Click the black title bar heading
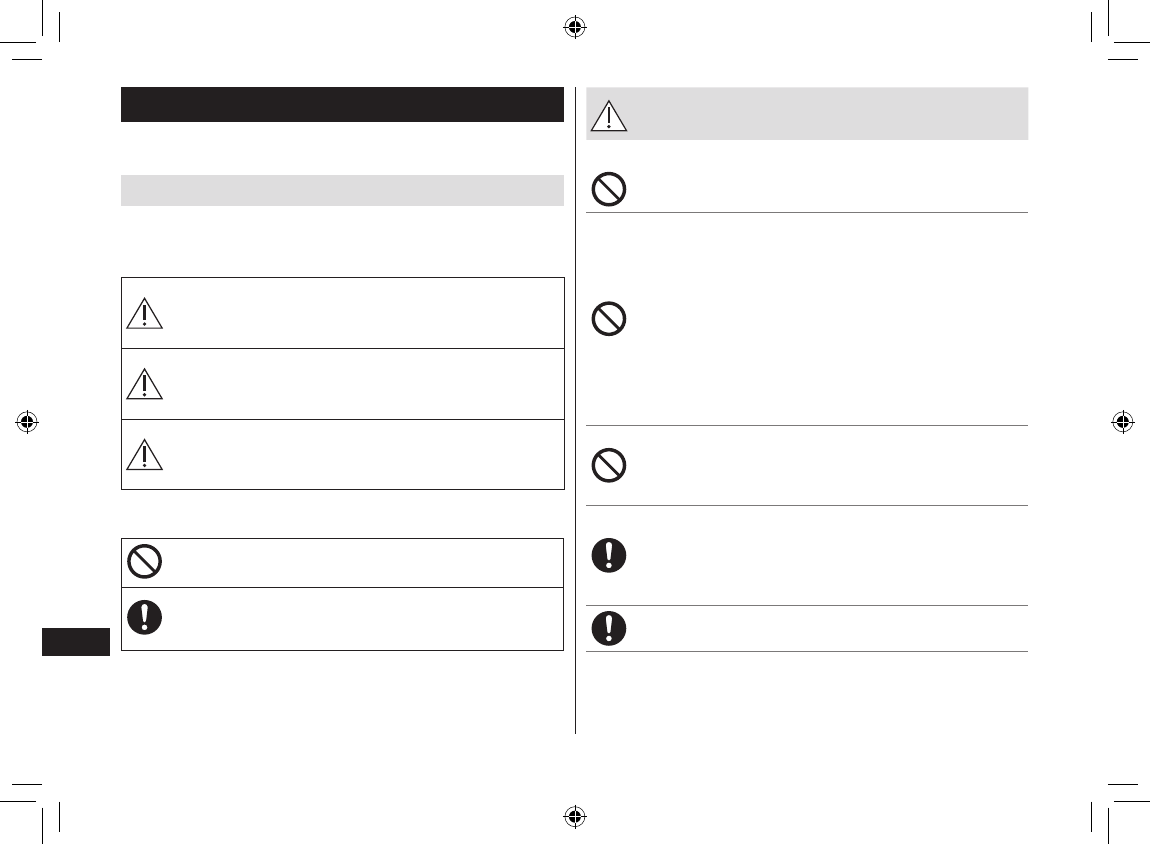Screen dimensions: 1150x844 pyautogui.click(x=343, y=104)
